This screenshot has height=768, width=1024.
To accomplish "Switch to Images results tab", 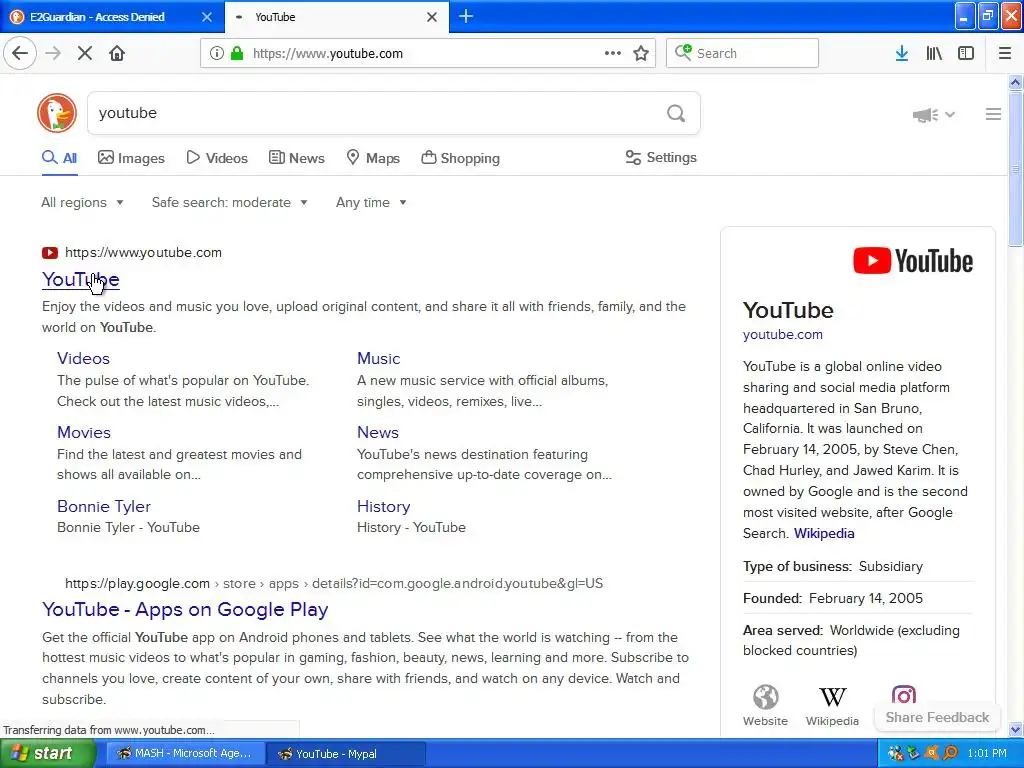I will pyautogui.click(x=131, y=158).
